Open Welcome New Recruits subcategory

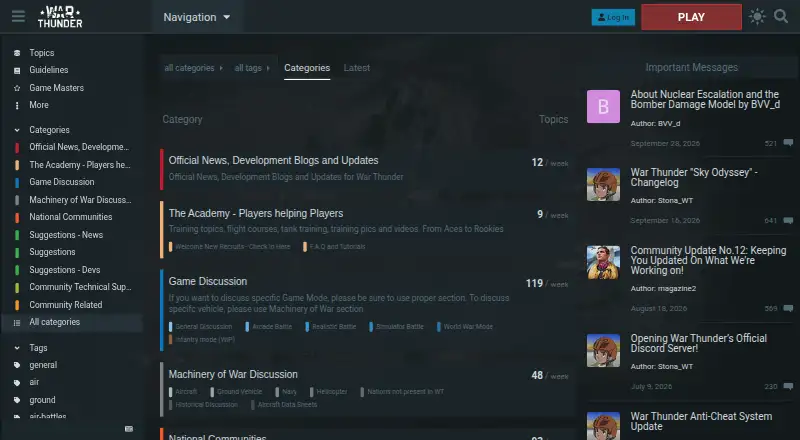tap(233, 247)
